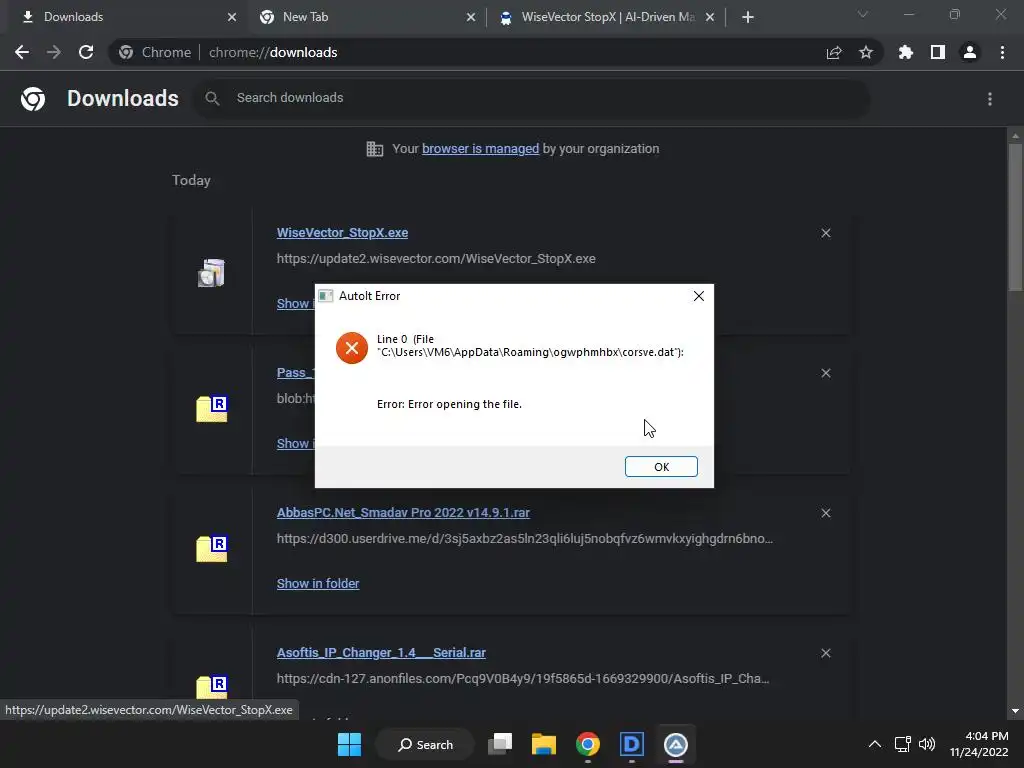The width and height of the screenshot is (1024, 768).
Task: Remove the Pass_ download entry
Action: (825, 373)
